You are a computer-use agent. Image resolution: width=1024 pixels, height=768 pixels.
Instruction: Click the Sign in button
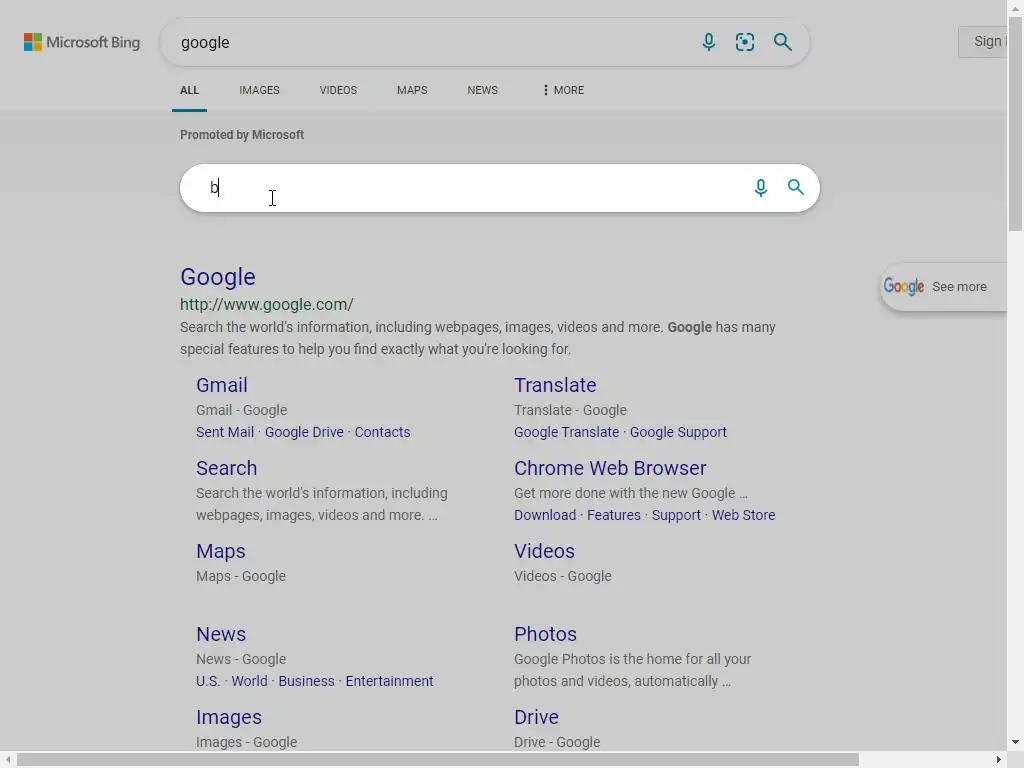986,42
